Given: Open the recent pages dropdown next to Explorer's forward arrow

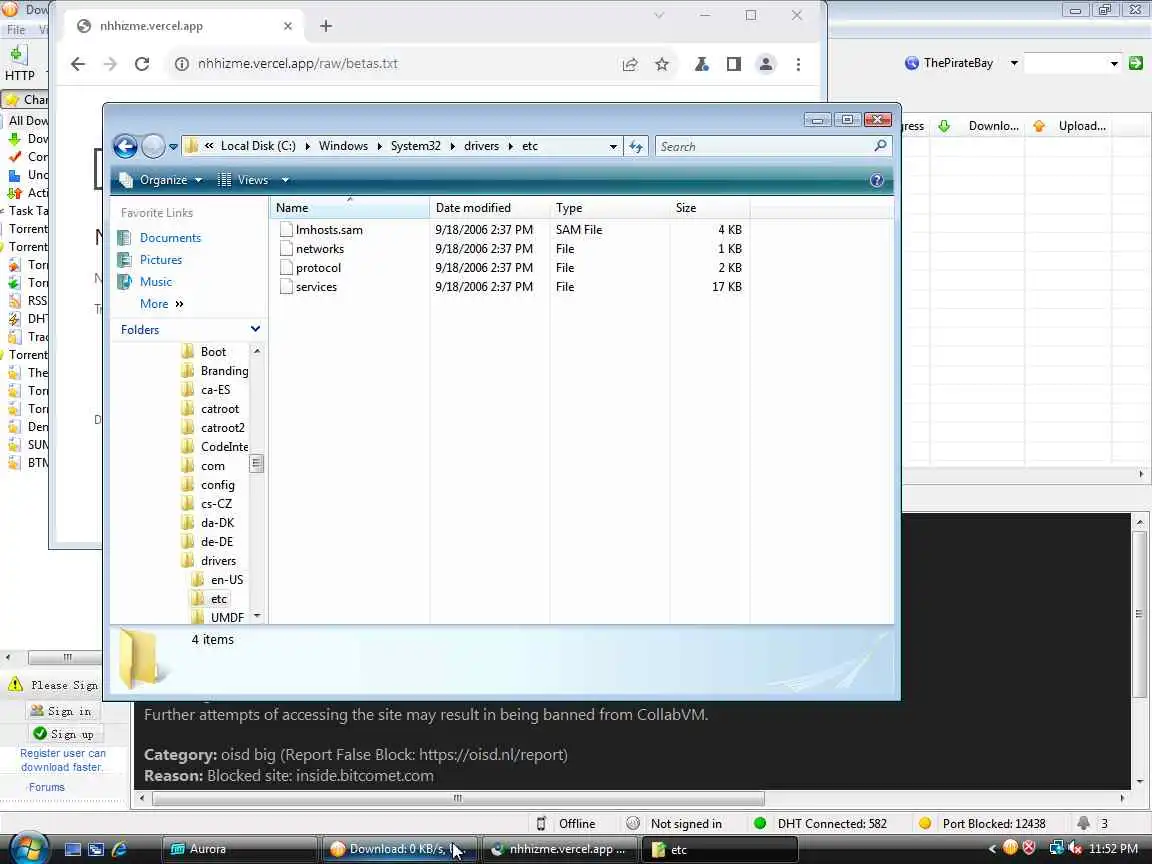Looking at the screenshot, I should (173, 146).
